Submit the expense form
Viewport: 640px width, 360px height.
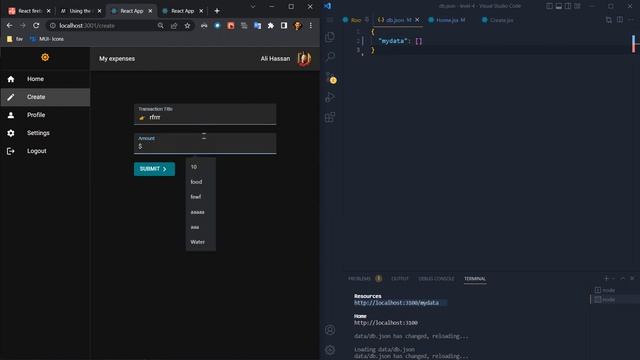click(154, 169)
